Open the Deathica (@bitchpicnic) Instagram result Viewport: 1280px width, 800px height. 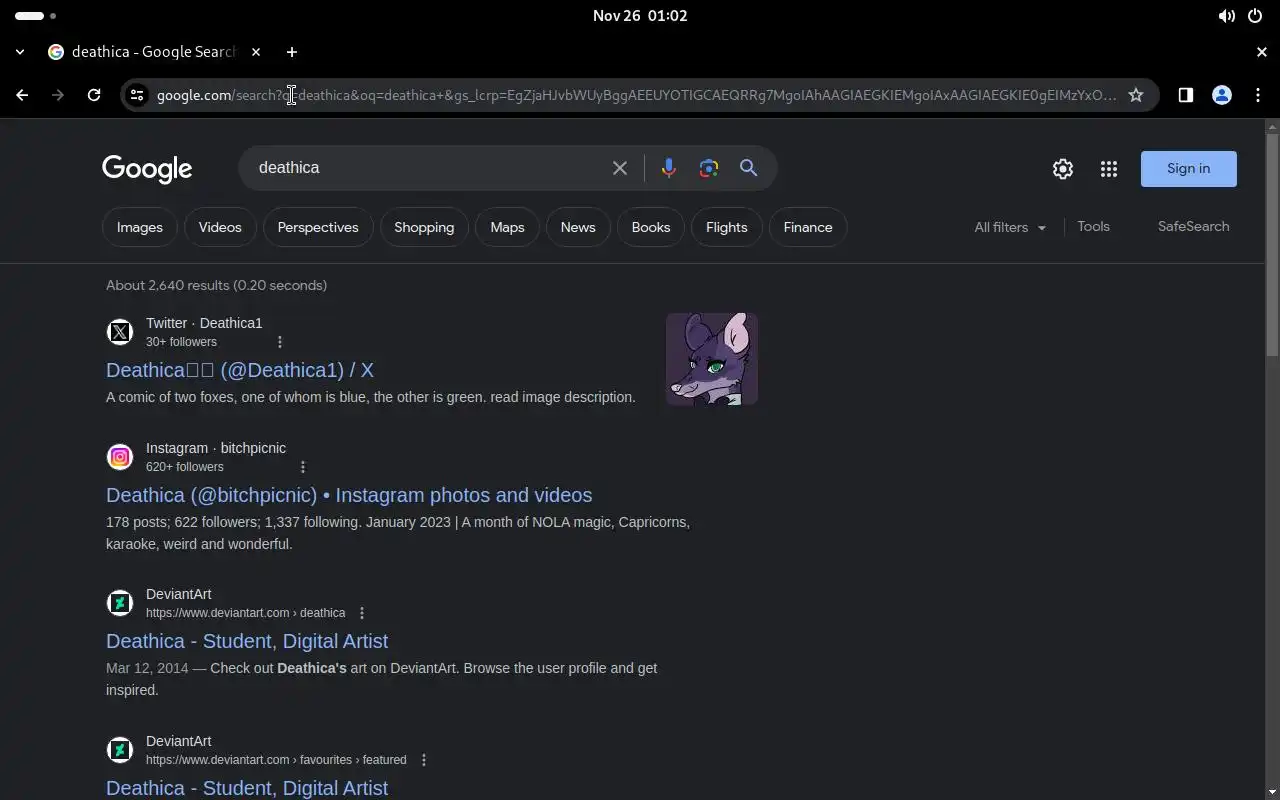pyautogui.click(x=349, y=495)
